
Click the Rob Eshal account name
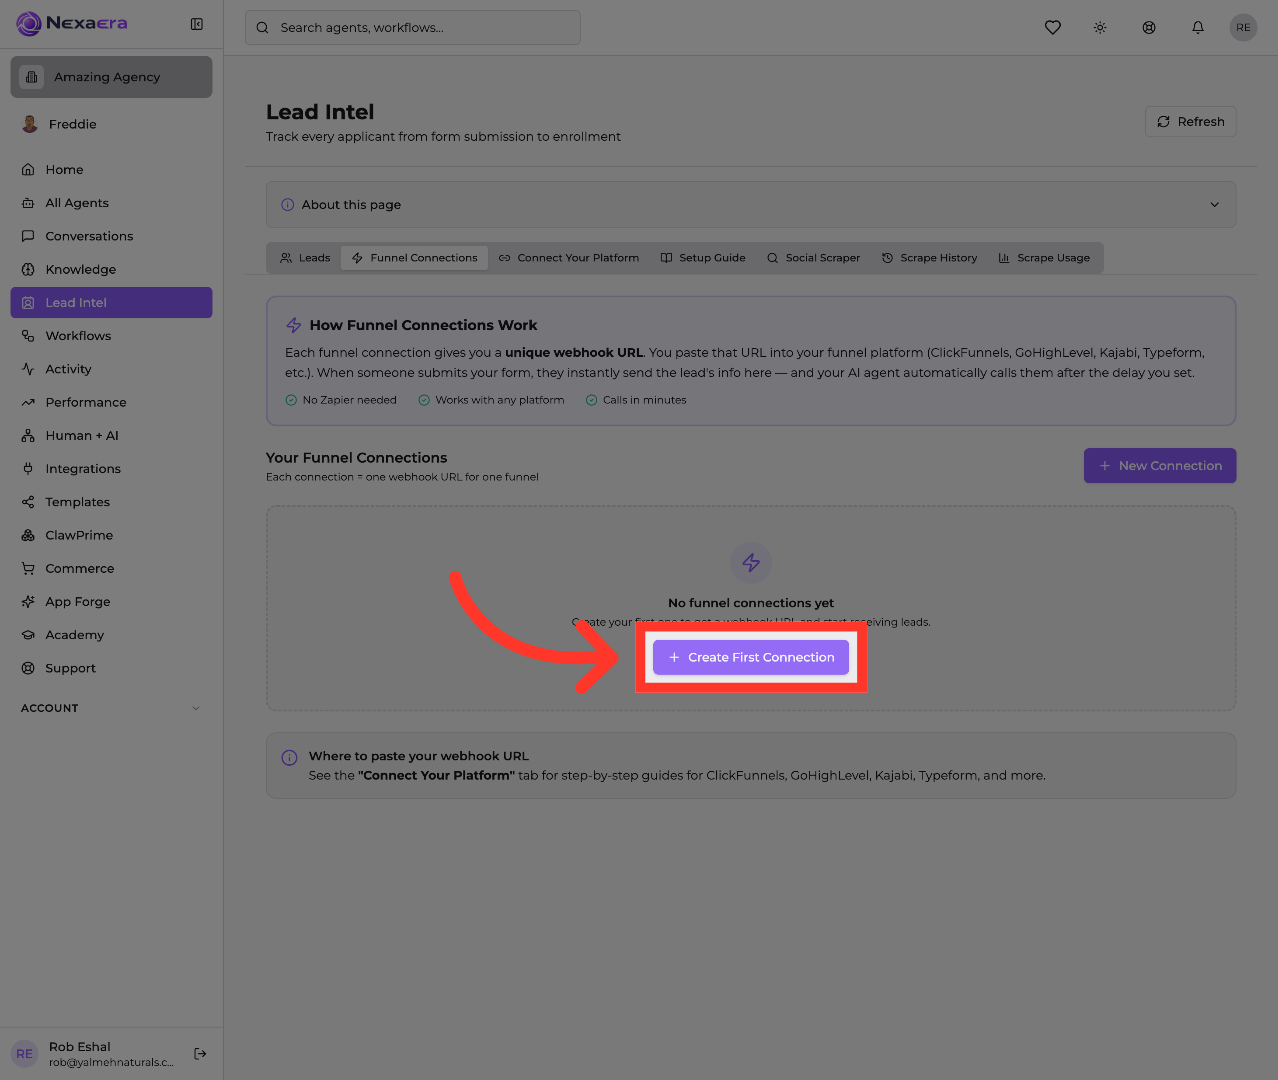point(80,1046)
